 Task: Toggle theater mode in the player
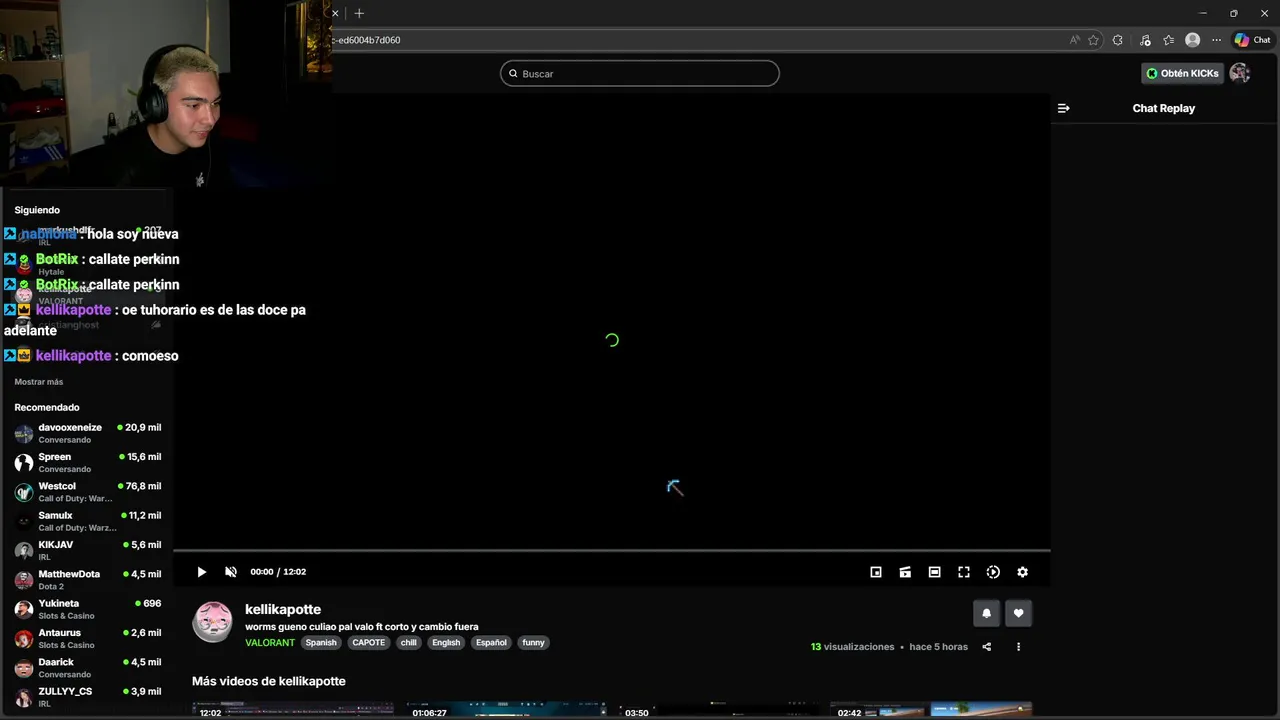point(934,572)
